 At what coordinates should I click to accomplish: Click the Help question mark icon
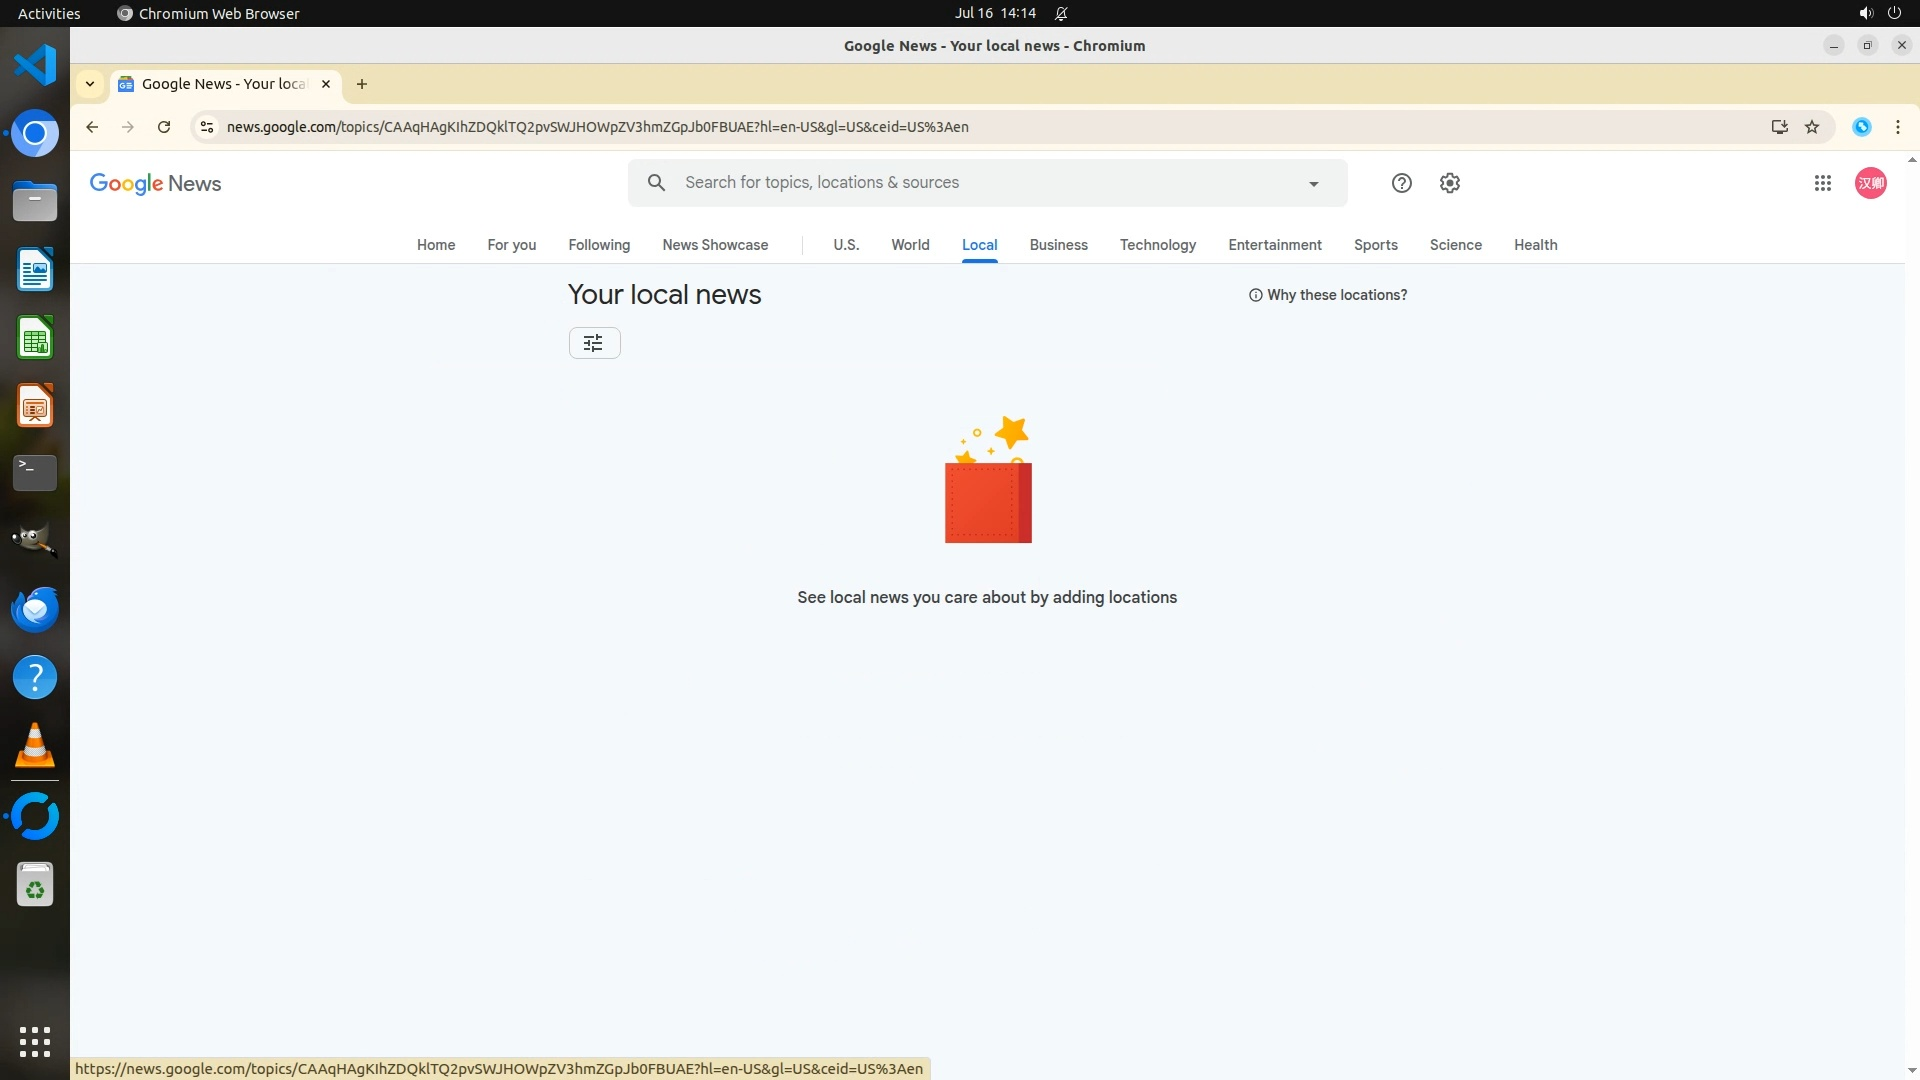1401,183
